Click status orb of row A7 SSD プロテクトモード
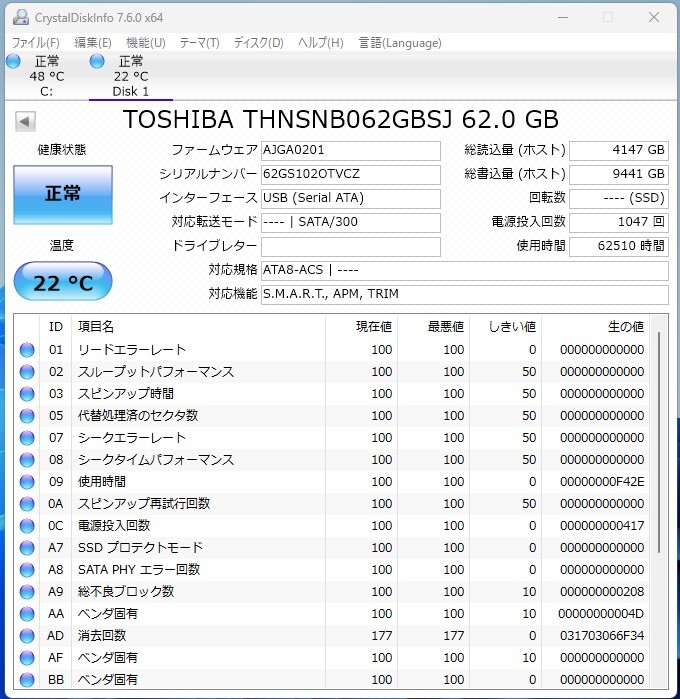The height and width of the screenshot is (699, 680). click(27, 548)
